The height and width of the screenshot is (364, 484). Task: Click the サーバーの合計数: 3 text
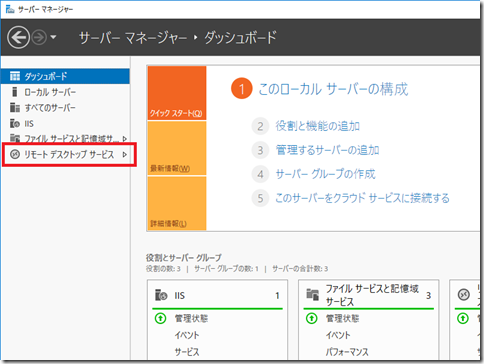(x=300, y=269)
